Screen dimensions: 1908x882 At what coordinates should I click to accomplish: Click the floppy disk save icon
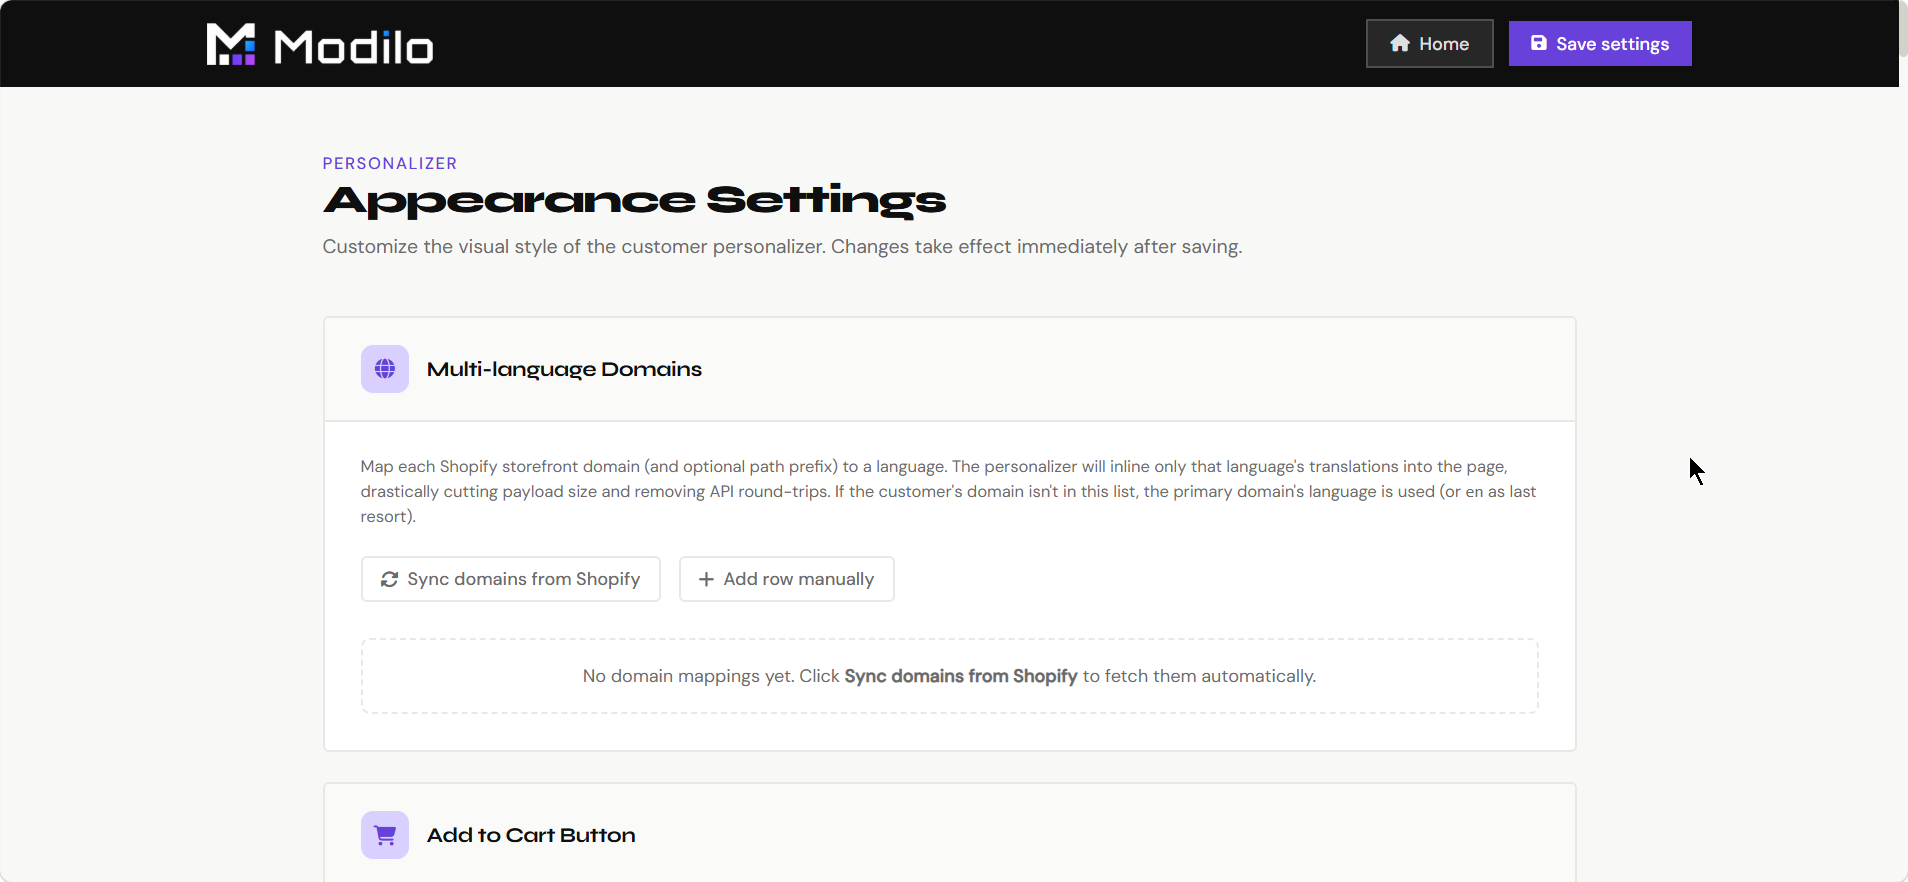[1539, 43]
